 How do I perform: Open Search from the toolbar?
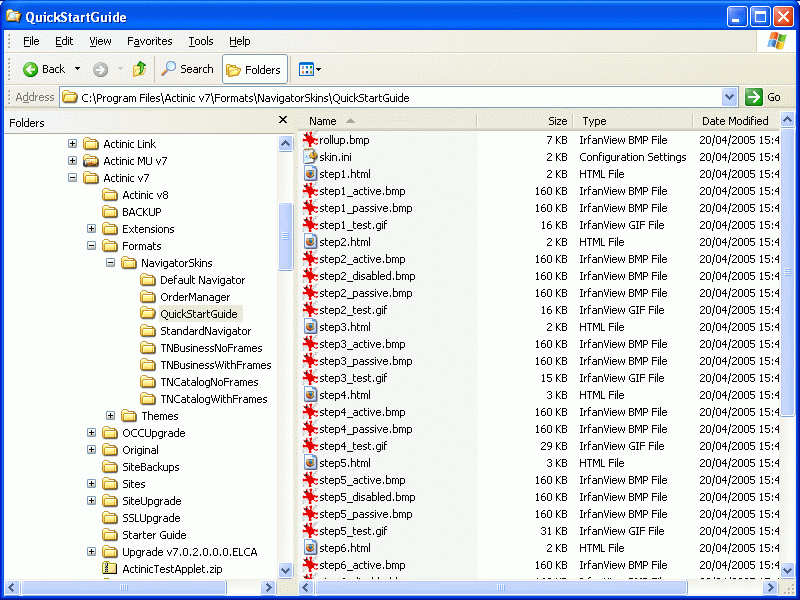coord(187,69)
